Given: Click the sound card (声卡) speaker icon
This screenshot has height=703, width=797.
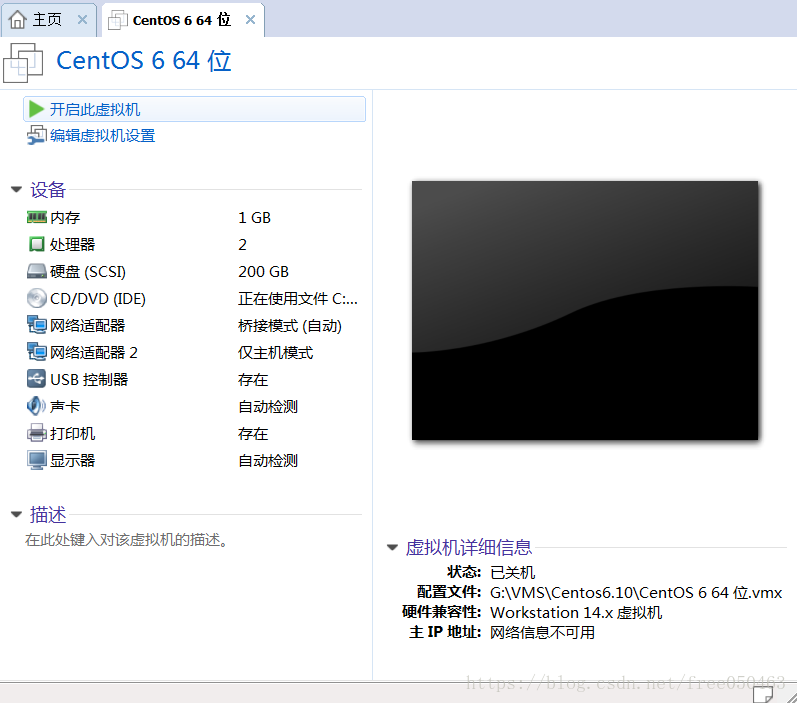Looking at the screenshot, I should pos(36,406).
